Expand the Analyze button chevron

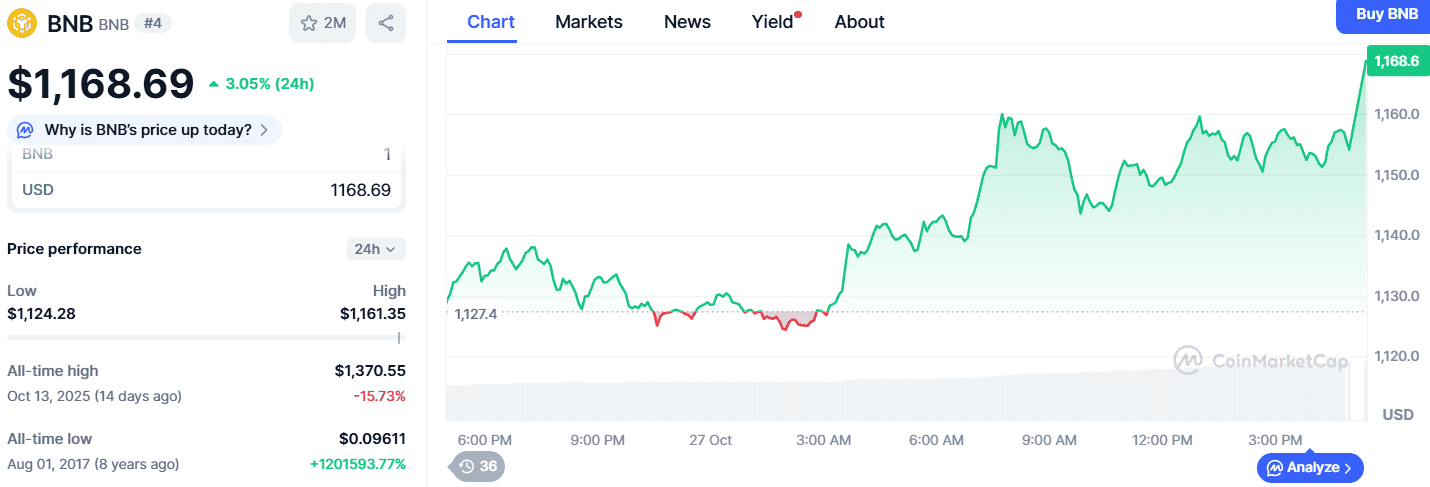(x=1348, y=467)
